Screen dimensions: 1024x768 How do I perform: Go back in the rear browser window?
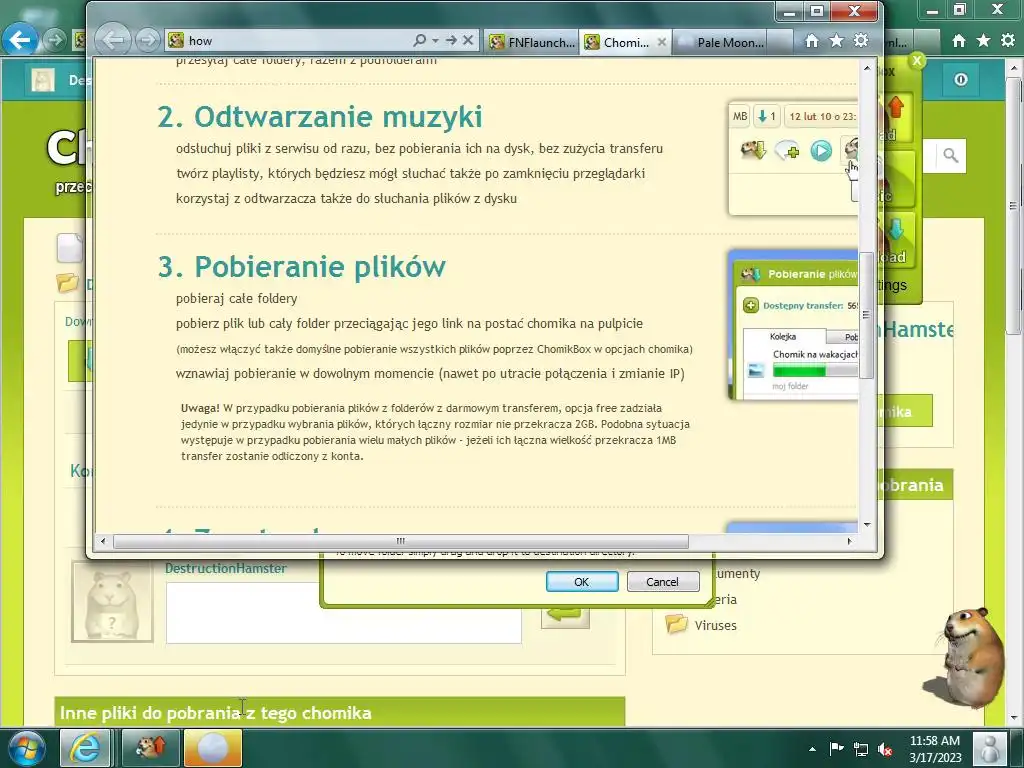20,40
